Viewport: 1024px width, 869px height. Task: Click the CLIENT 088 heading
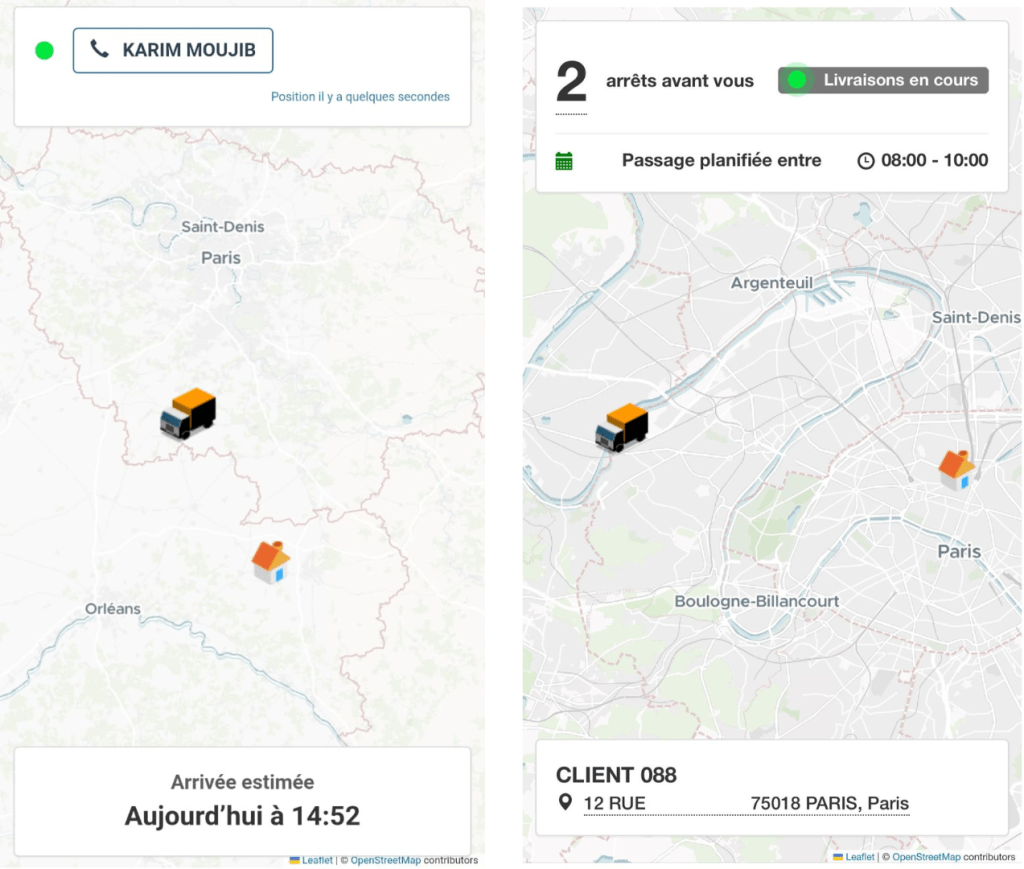(x=616, y=775)
